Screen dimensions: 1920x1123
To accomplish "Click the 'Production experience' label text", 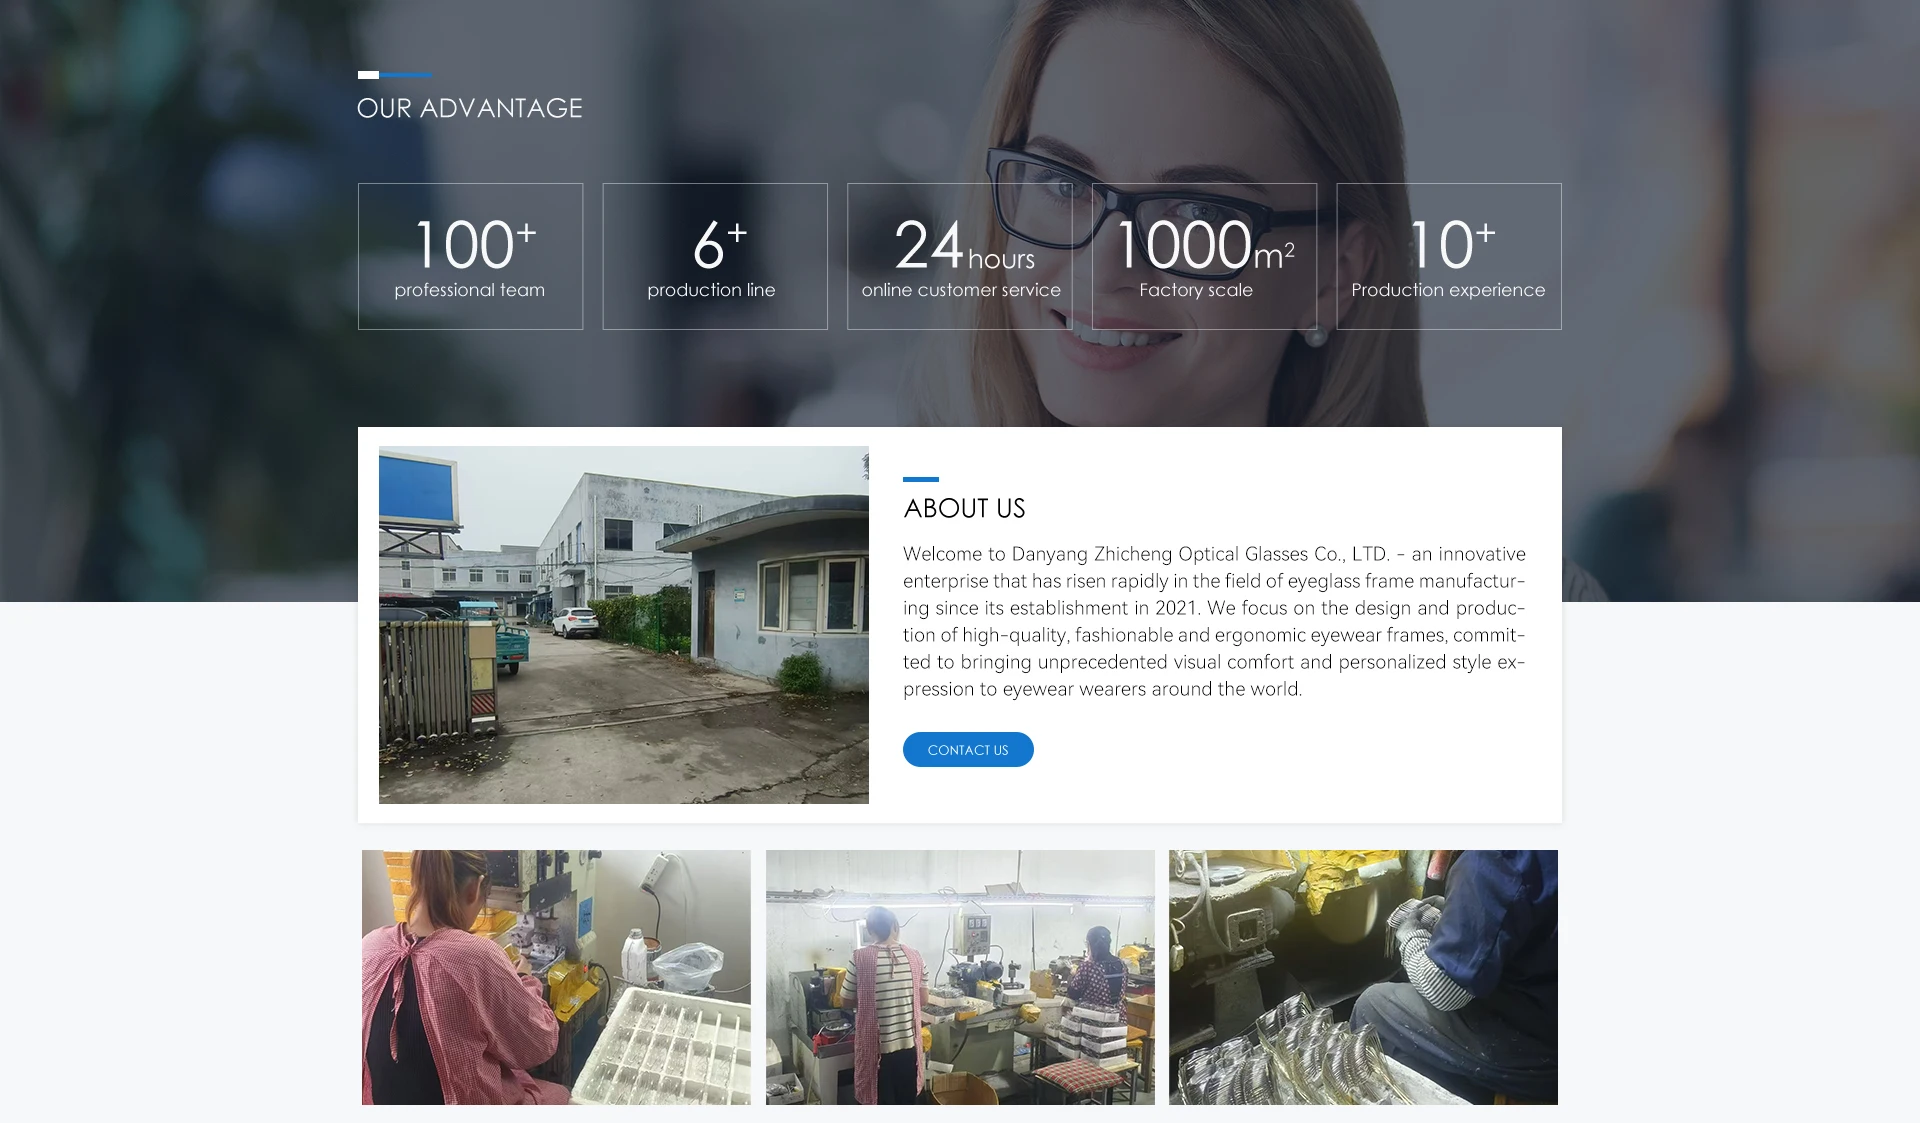I will click(1447, 290).
